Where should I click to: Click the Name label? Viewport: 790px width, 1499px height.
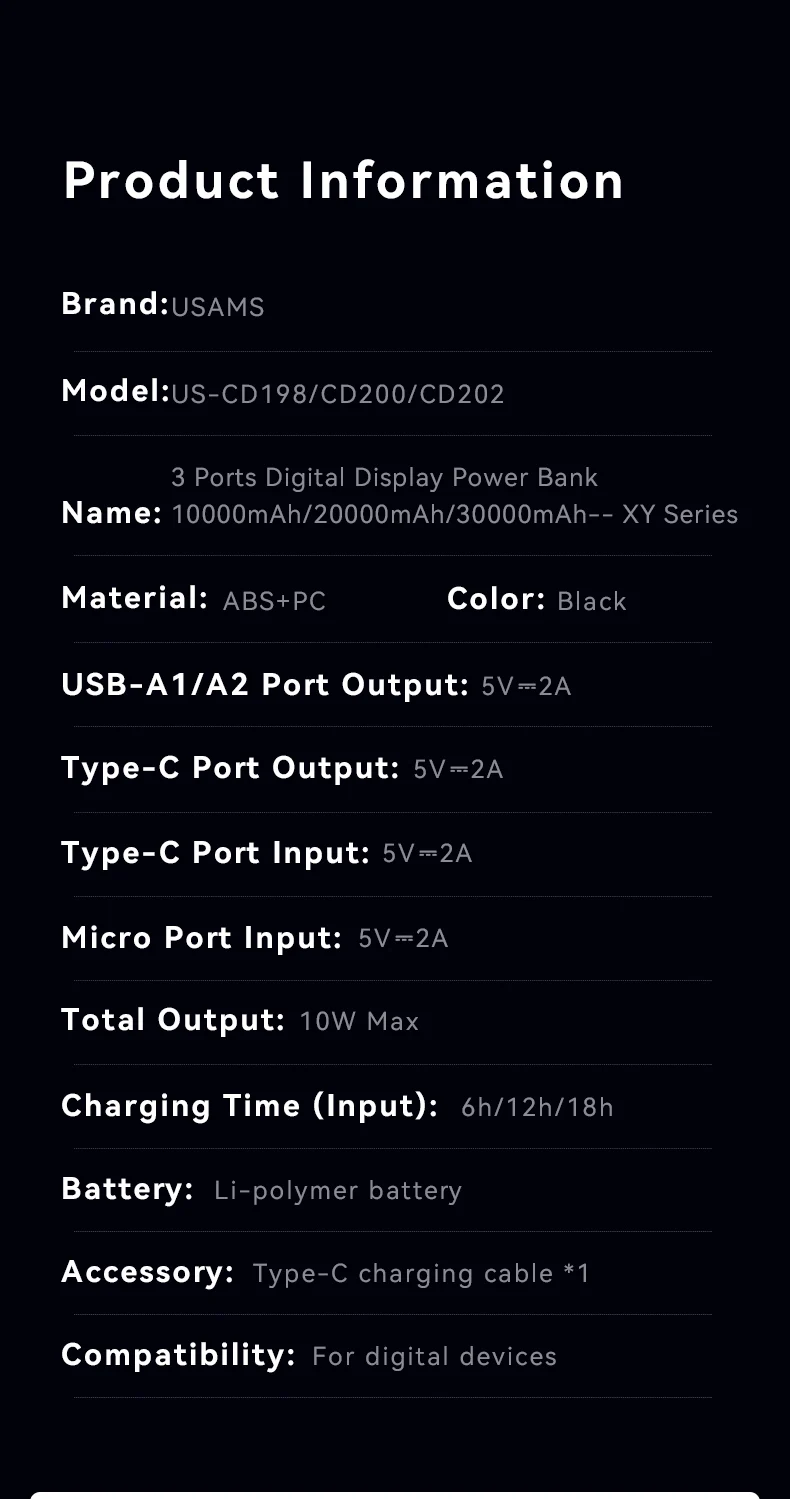tap(111, 514)
